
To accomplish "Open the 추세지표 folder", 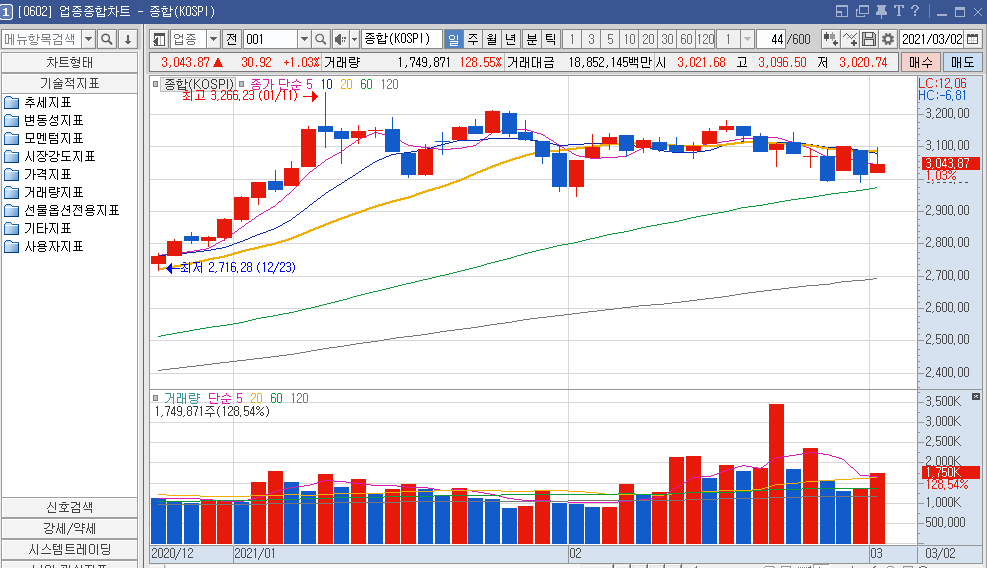I will [x=38, y=103].
